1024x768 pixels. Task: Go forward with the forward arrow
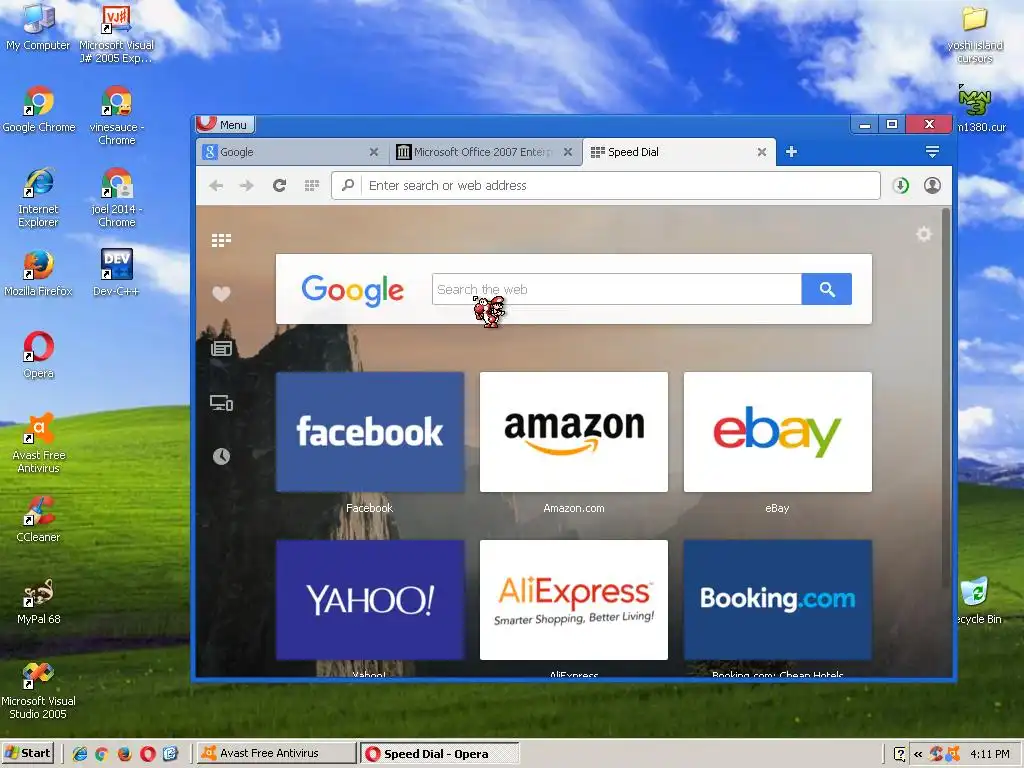(246, 186)
